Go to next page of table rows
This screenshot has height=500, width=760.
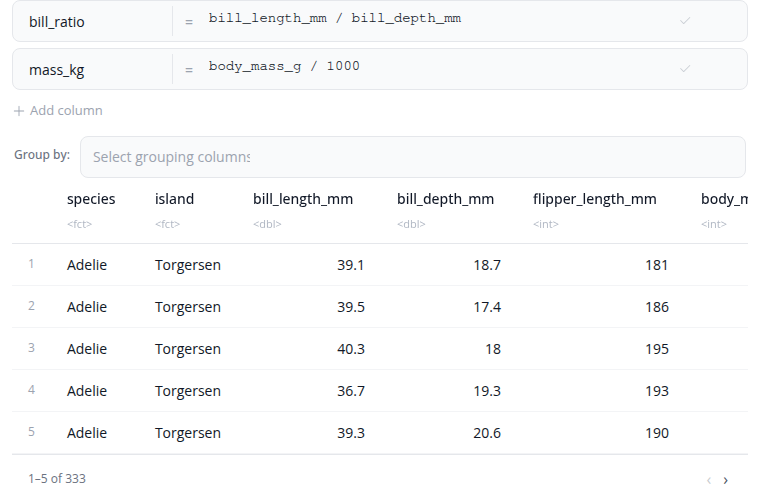point(726,480)
